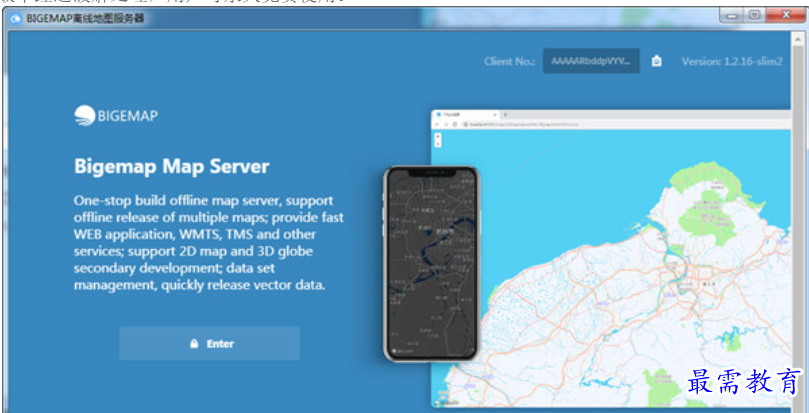The image size is (809, 413).
Task: Click the BIGEMAP logo
Action: (x=116, y=116)
